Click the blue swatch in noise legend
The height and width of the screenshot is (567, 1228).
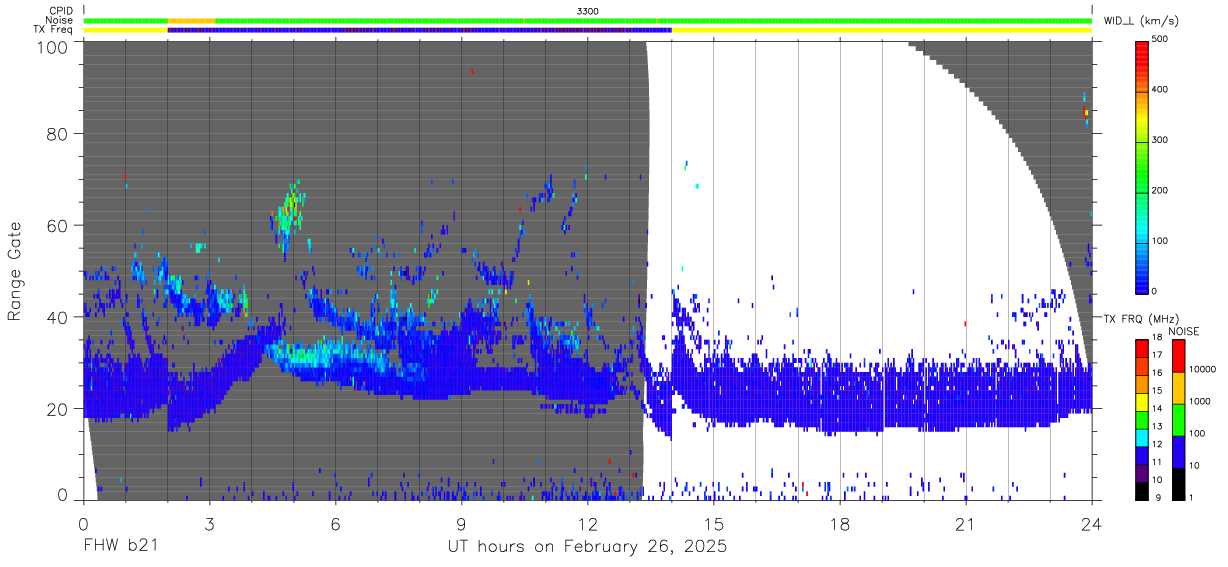click(1177, 451)
